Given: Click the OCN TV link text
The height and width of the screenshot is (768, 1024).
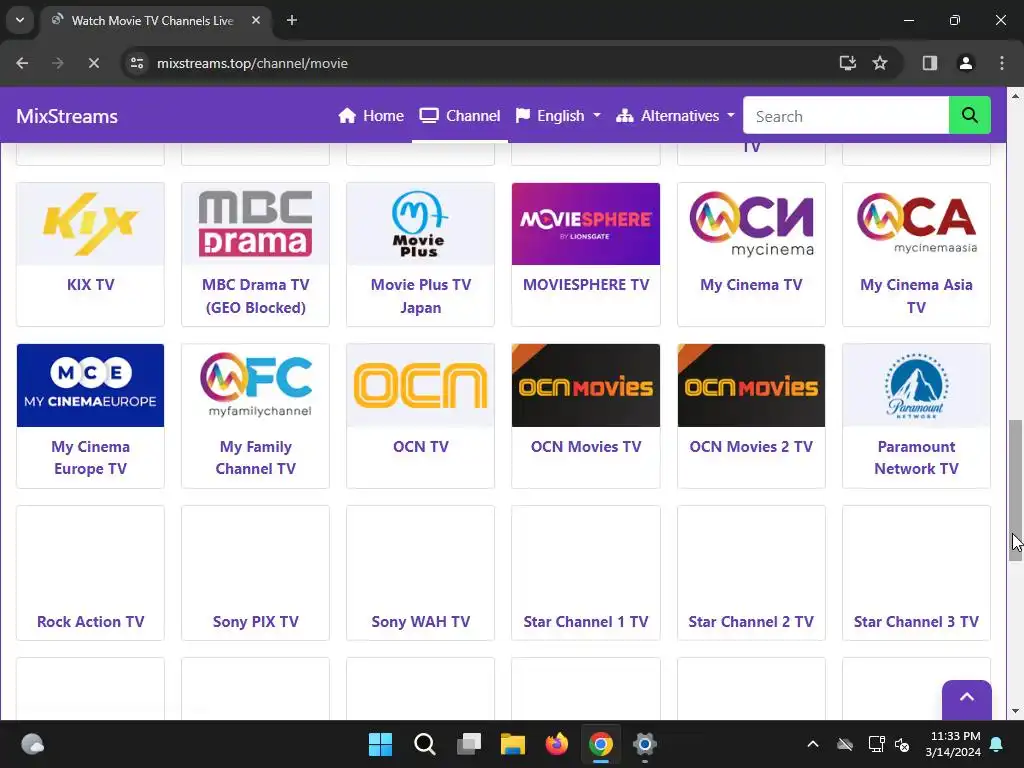Looking at the screenshot, I should tap(421, 447).
